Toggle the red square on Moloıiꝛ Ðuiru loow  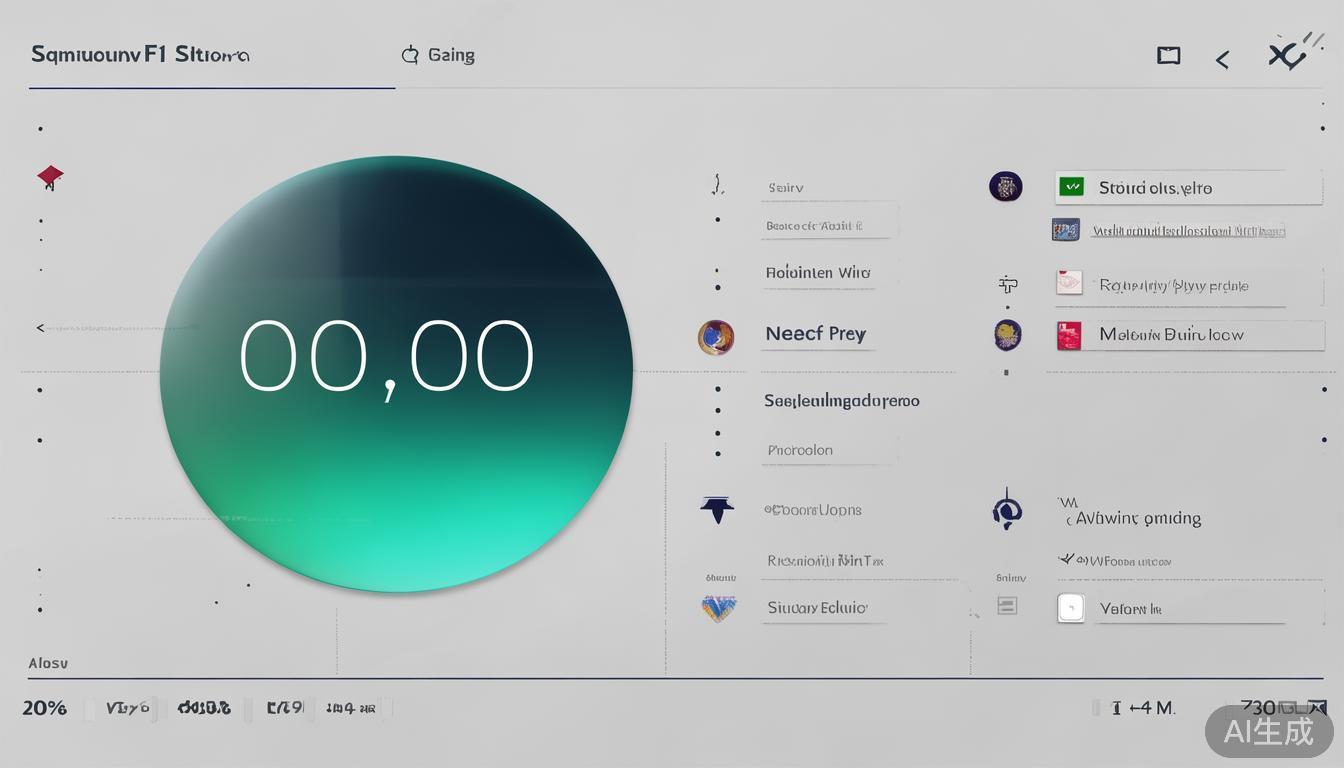point(1069,336)
